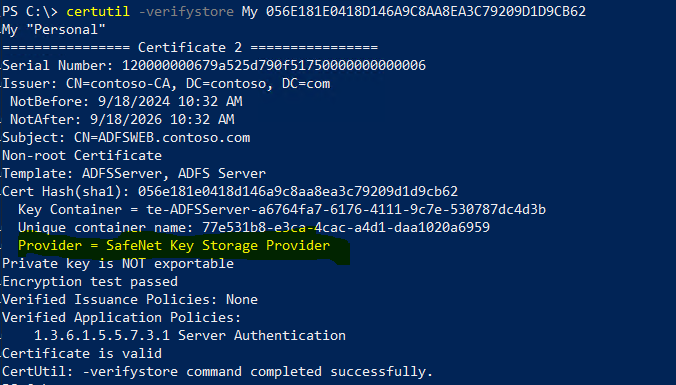Click the Unique container name value
Image resolution: width=676 pixels, height=385 pixels.
346,227
